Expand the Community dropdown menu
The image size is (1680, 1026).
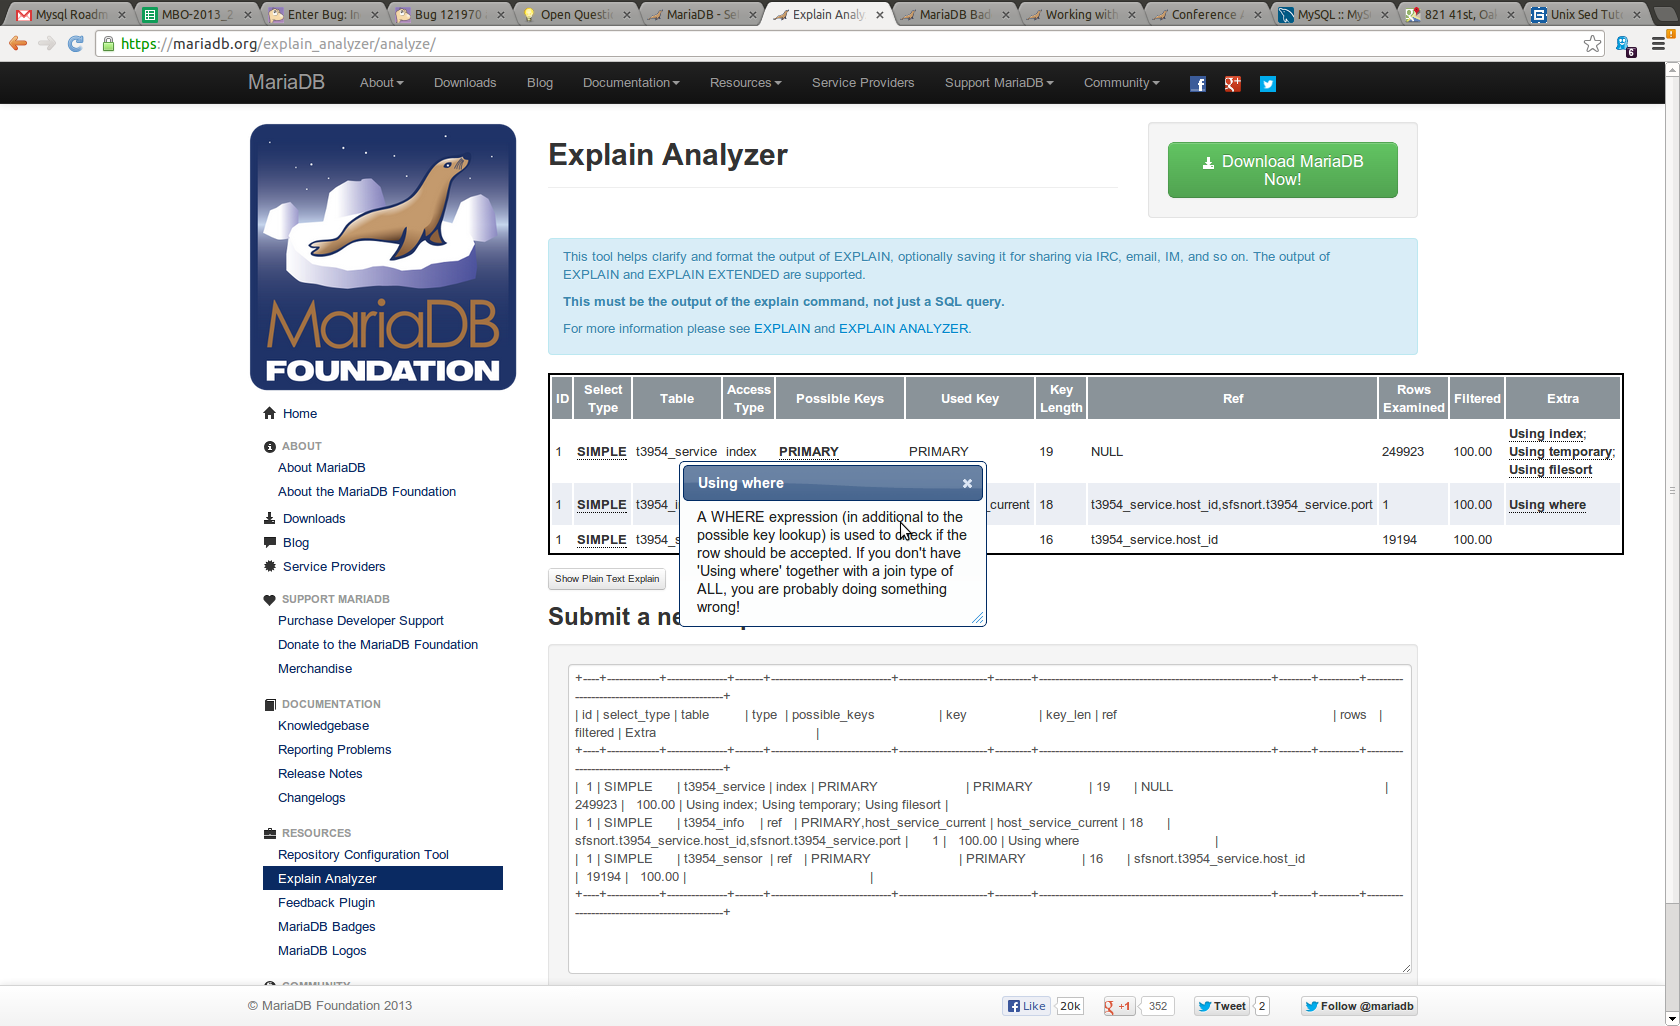pyautogui.click(x=1121, y=83)
